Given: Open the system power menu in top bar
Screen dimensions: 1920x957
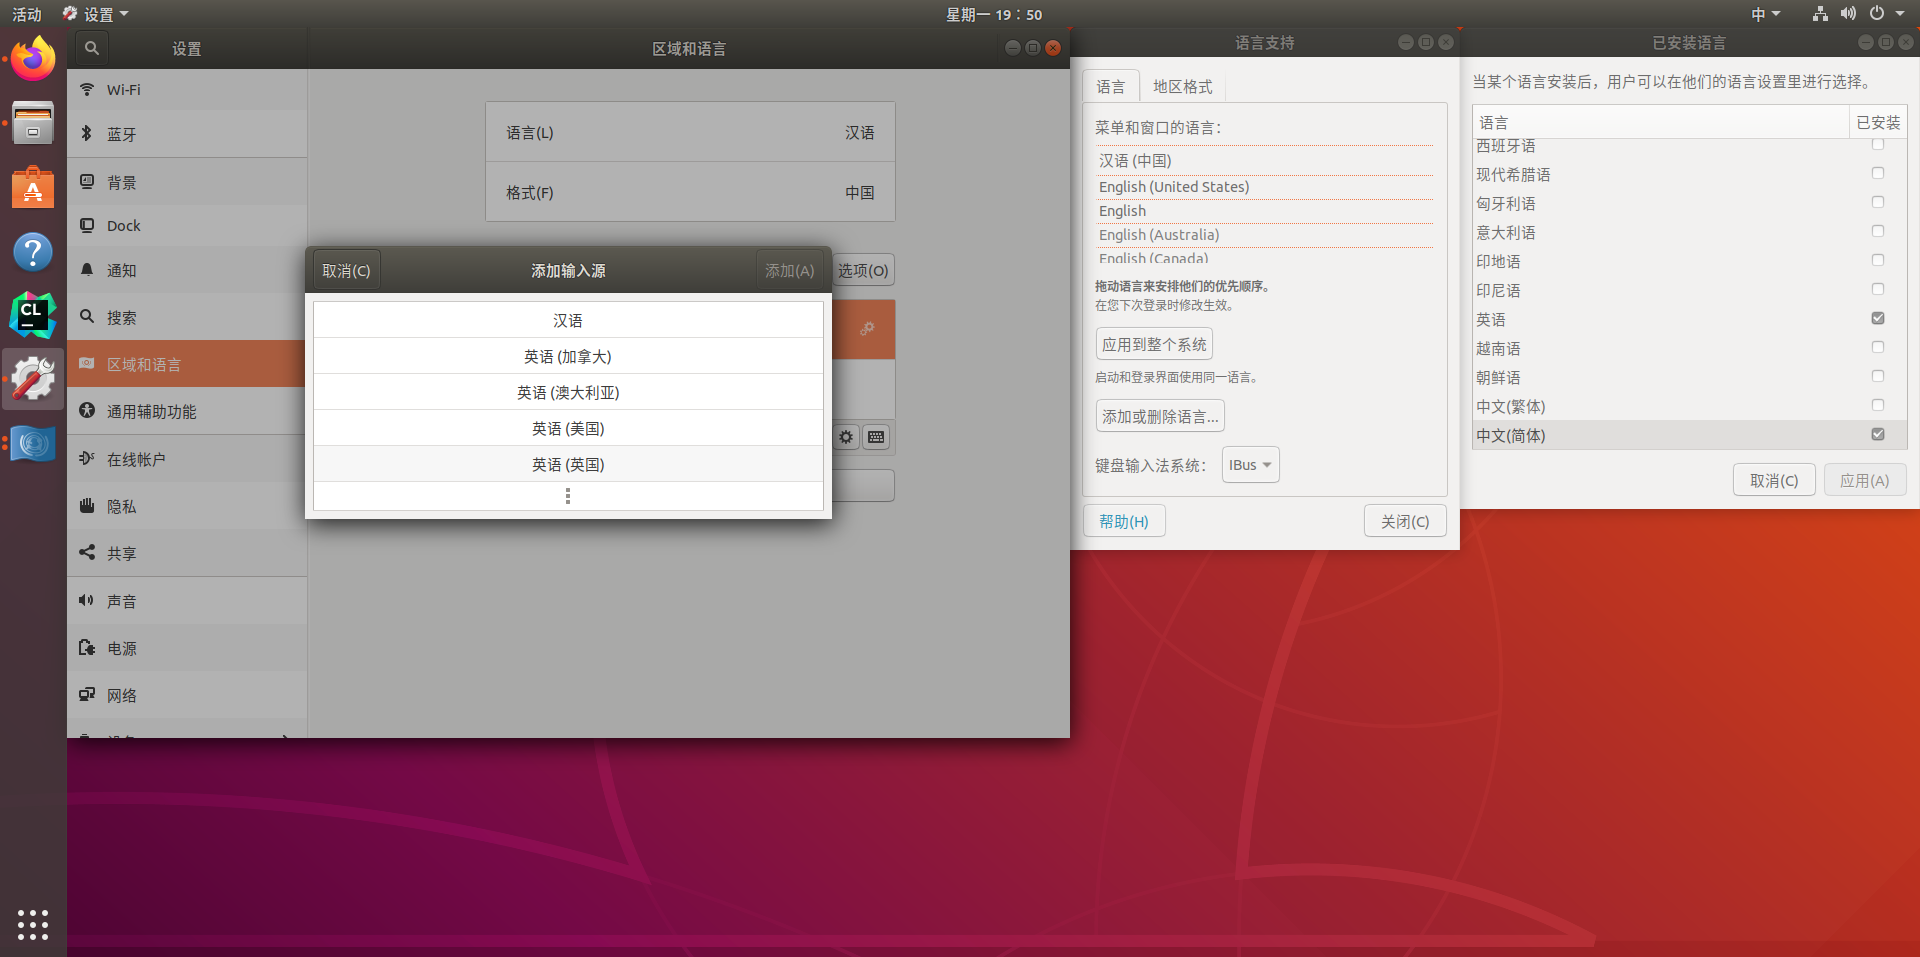Looking at the screenshot, I should click(x=1885, y=14).
